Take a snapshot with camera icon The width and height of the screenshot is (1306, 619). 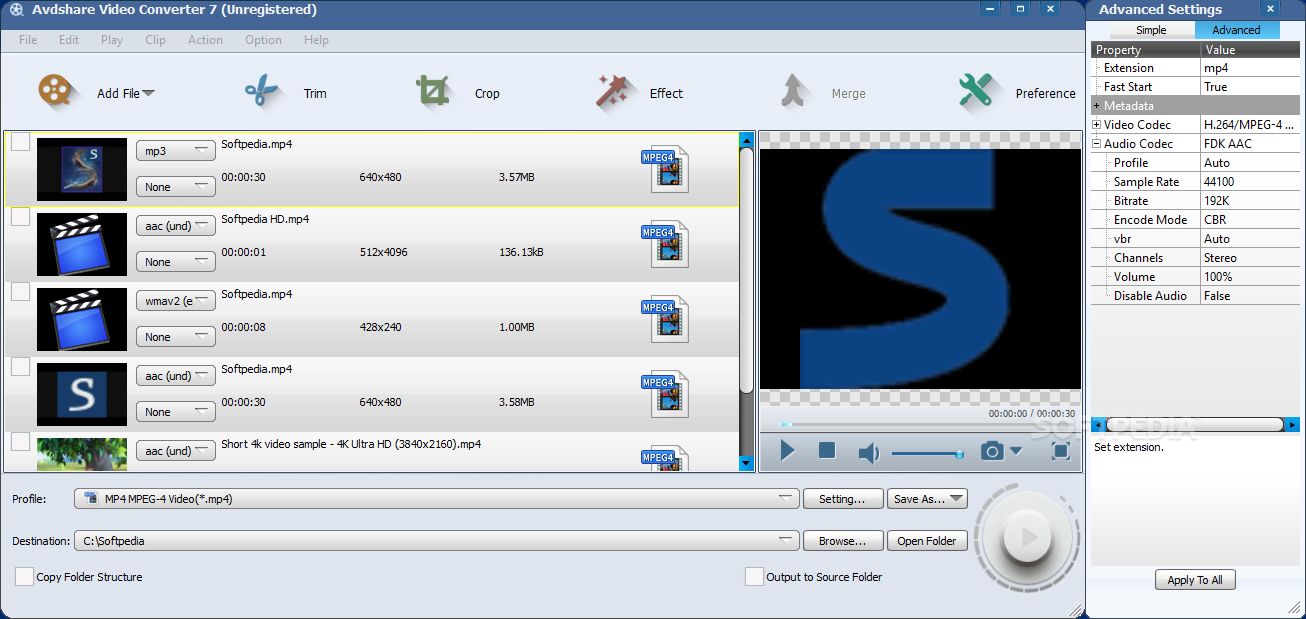992,451
